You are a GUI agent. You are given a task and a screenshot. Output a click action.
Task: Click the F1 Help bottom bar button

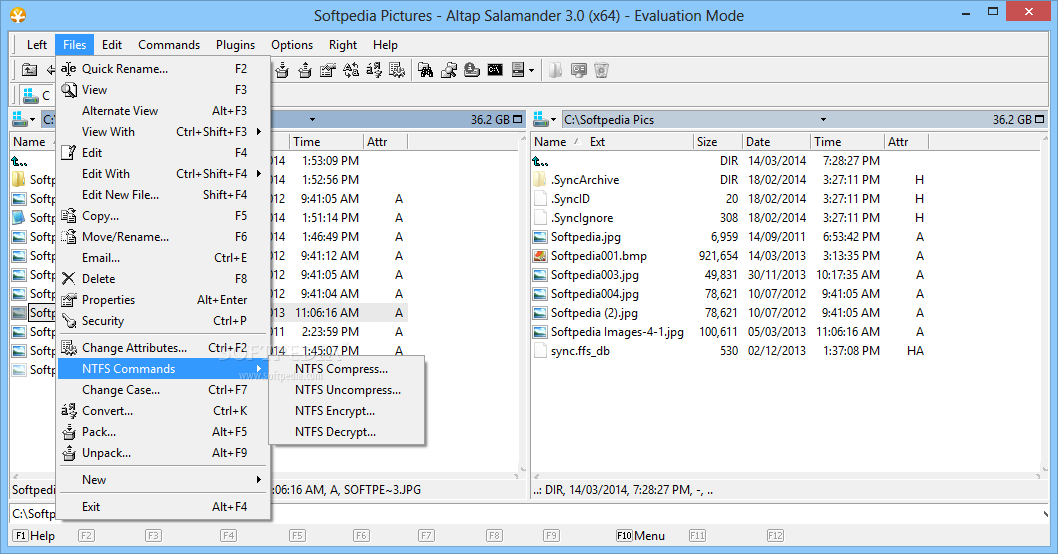pyautogui.click(x=34, y=536)
